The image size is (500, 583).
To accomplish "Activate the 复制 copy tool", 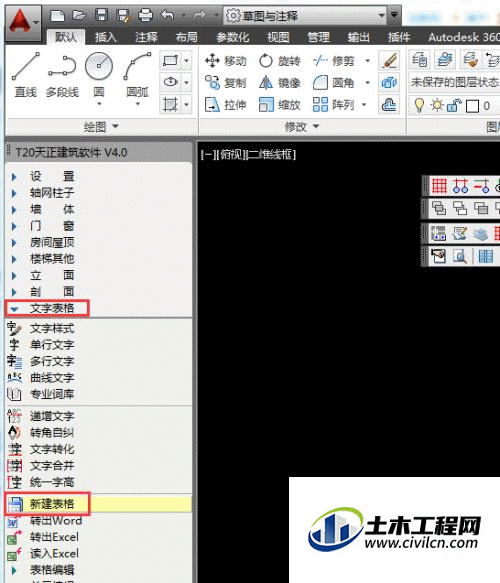I will (226, 83).
